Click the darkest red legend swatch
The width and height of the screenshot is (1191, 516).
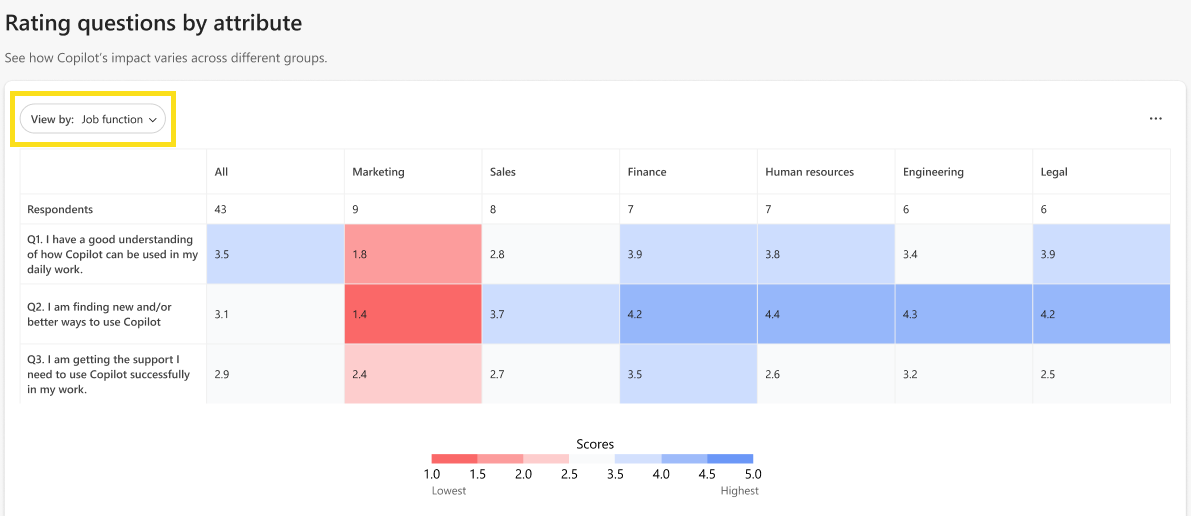click(454, 459)
